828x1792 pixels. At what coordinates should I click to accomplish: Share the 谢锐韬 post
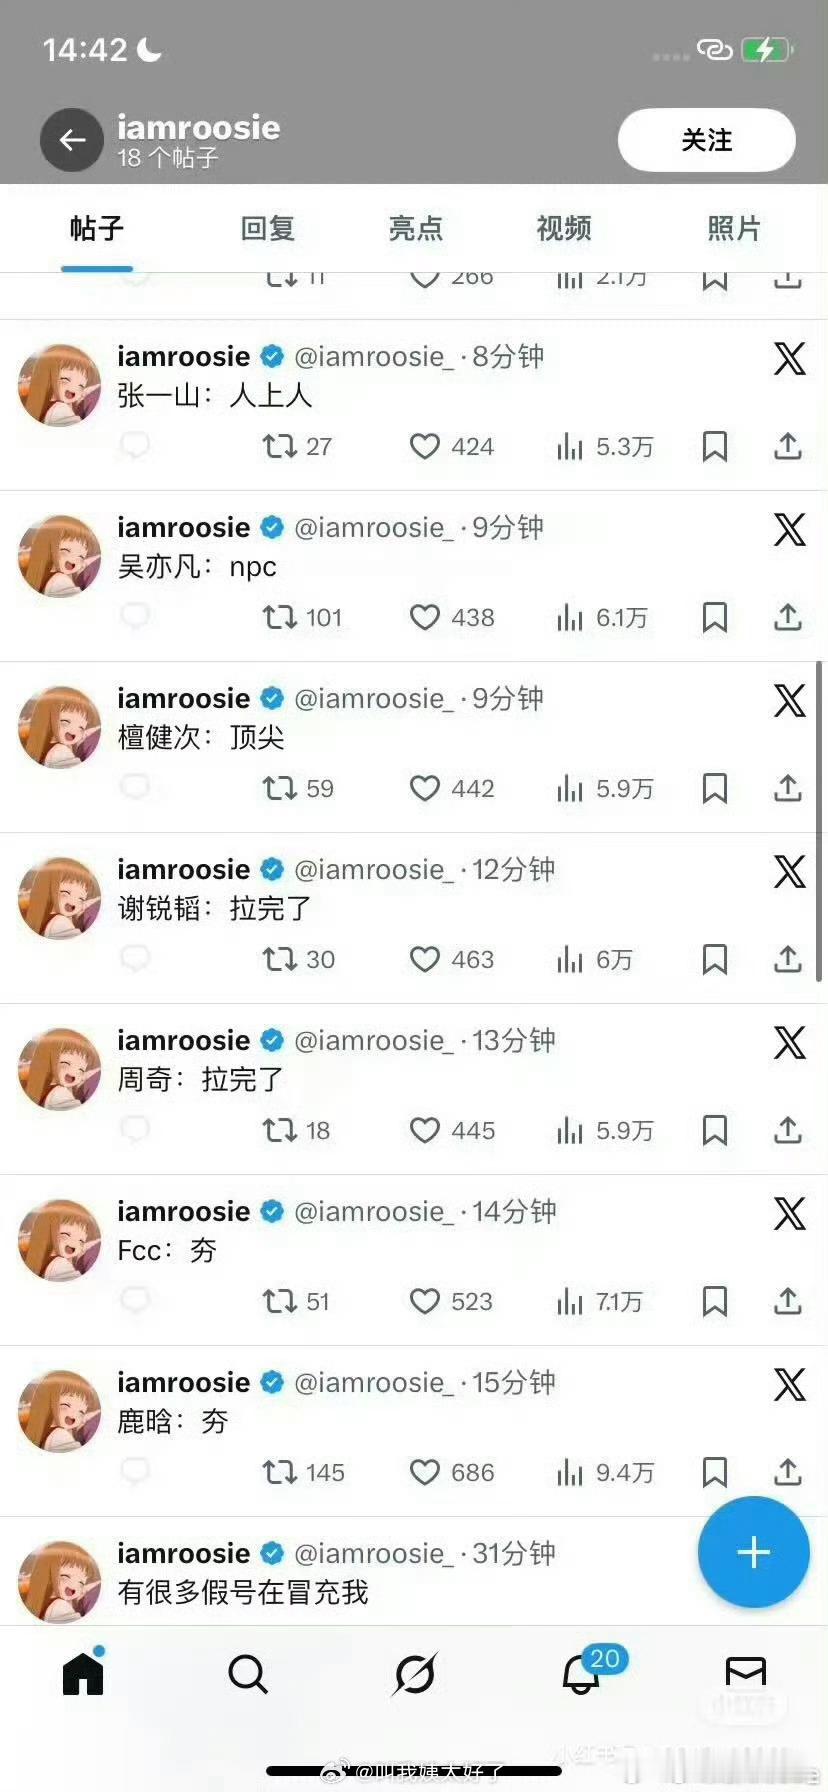point(788,959)
